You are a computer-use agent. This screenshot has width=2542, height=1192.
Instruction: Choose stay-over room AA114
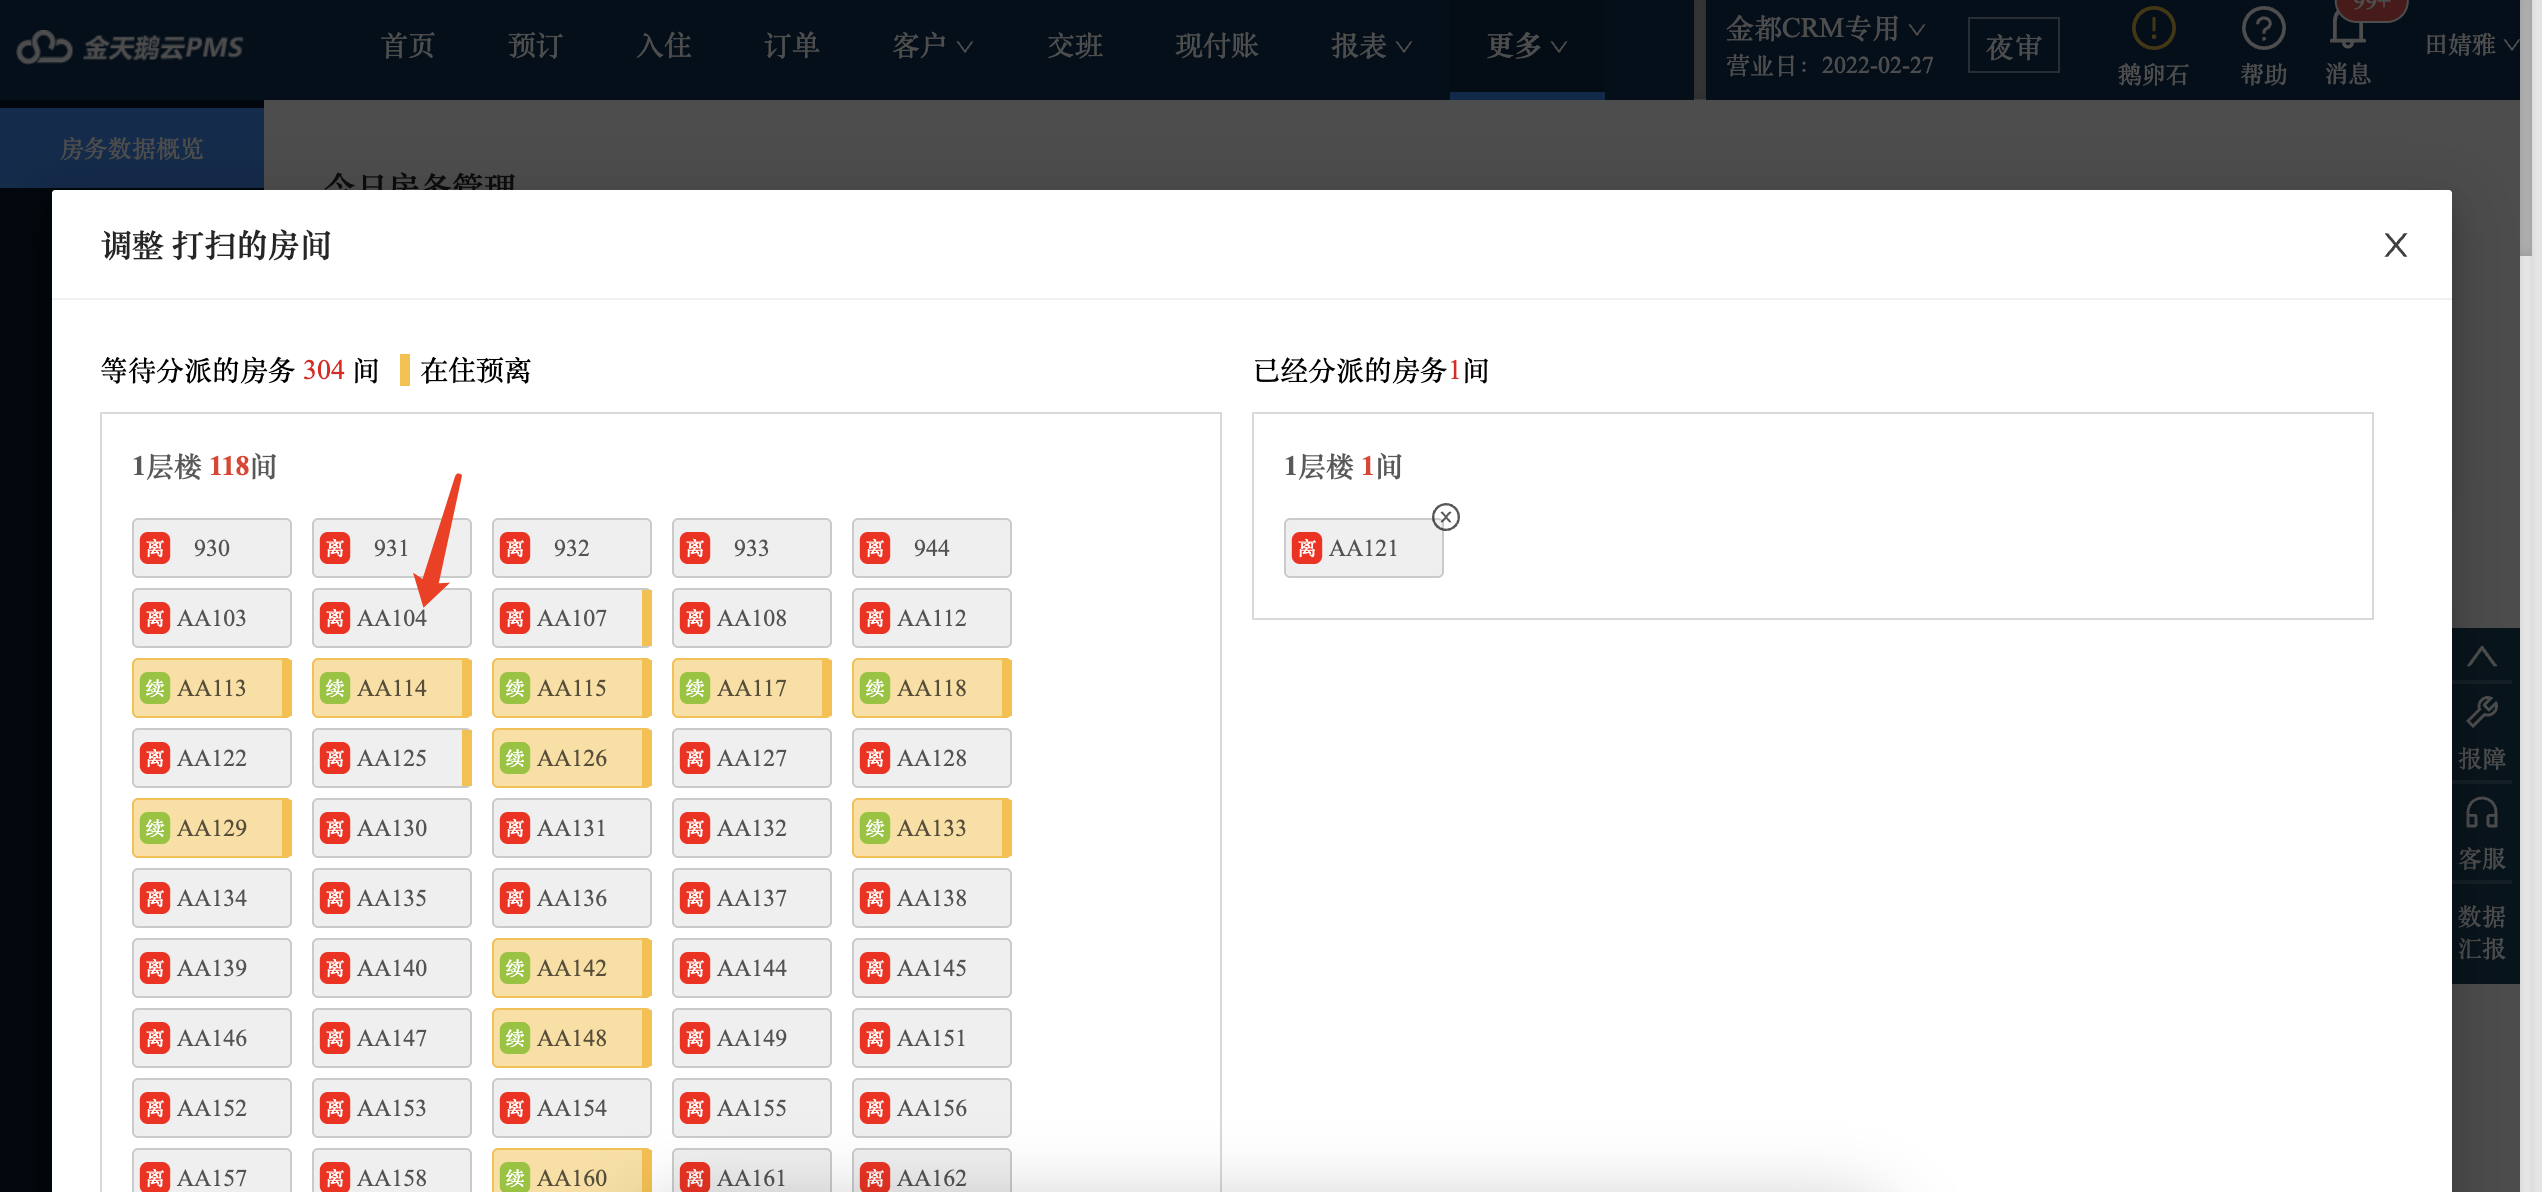point(392,688)
